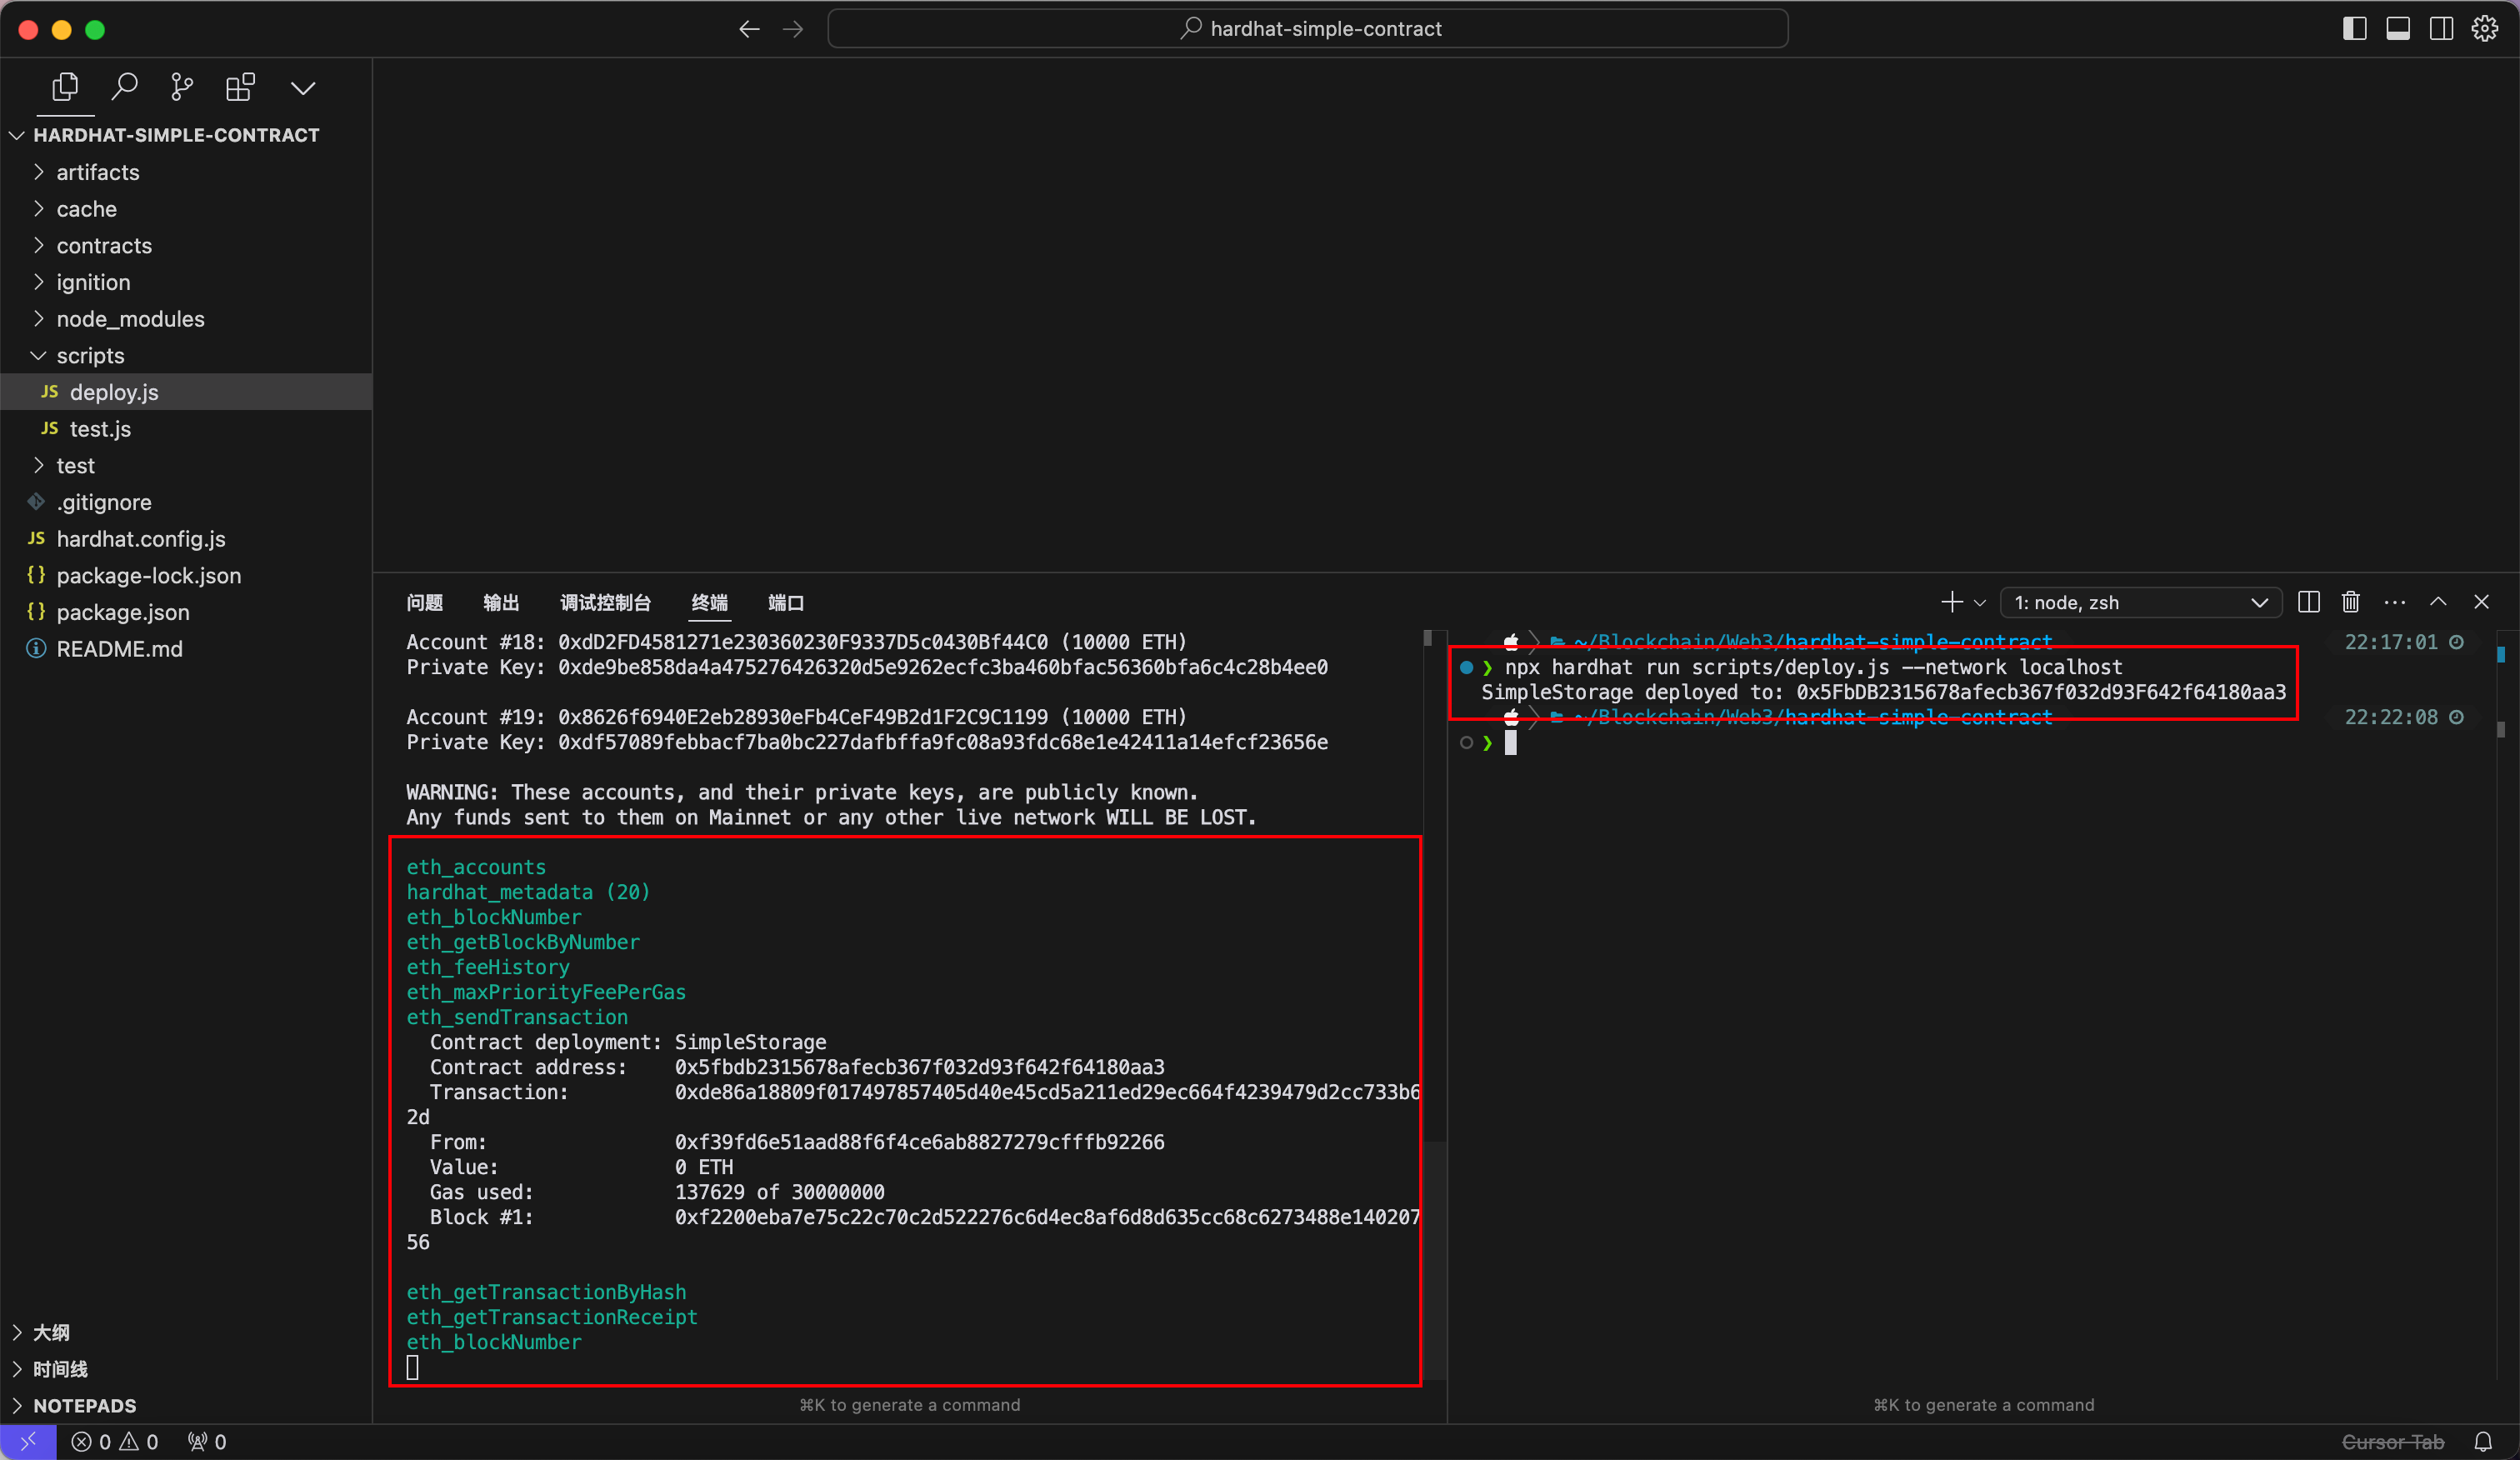Viewport: 2520px width, 1460px height.
Task: Open the Source Control view icon
Action: [x=182, y=88]
